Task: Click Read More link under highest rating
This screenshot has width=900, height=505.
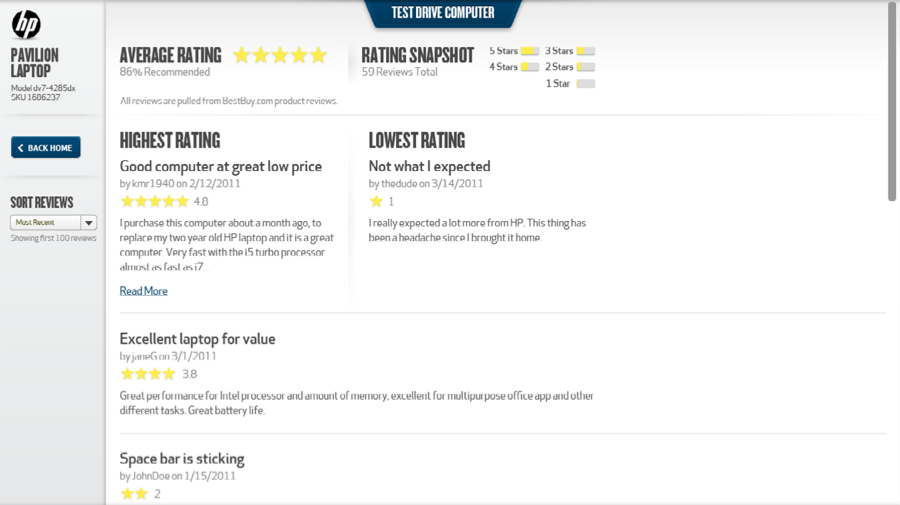Action: click(x=143, y=291)
